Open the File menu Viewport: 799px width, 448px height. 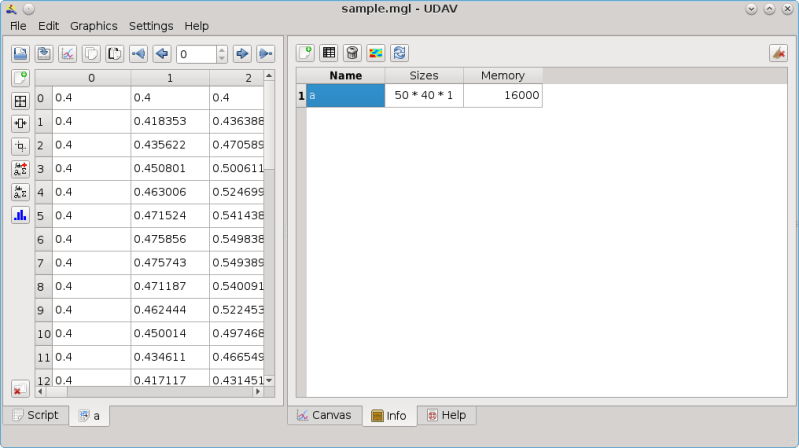pyautogui.click(x=18, y=26)
